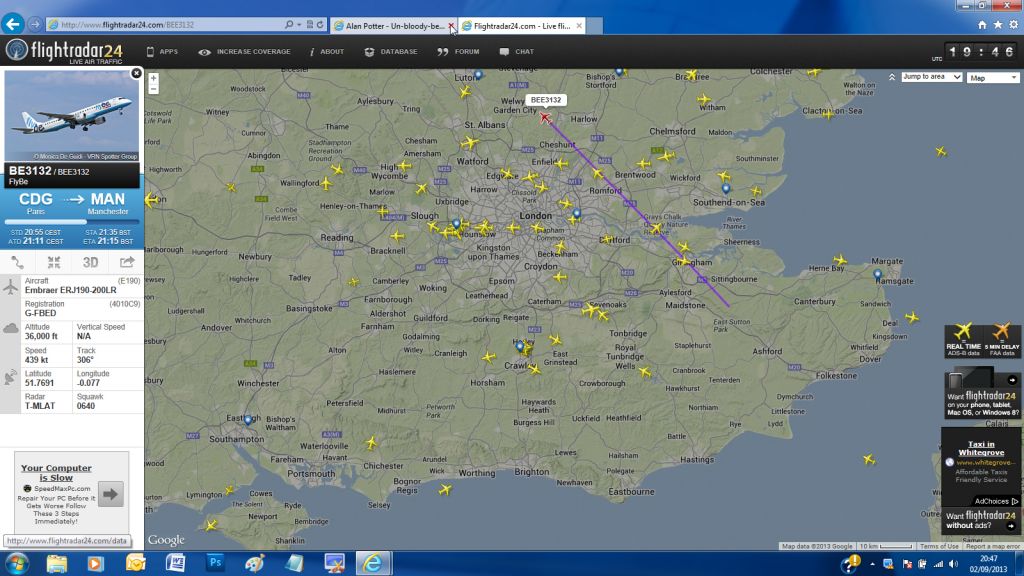Viewport: 1024px width, 576px height.
Task: Click the BEE3132 flight label on map
Action: pos(546,100)
